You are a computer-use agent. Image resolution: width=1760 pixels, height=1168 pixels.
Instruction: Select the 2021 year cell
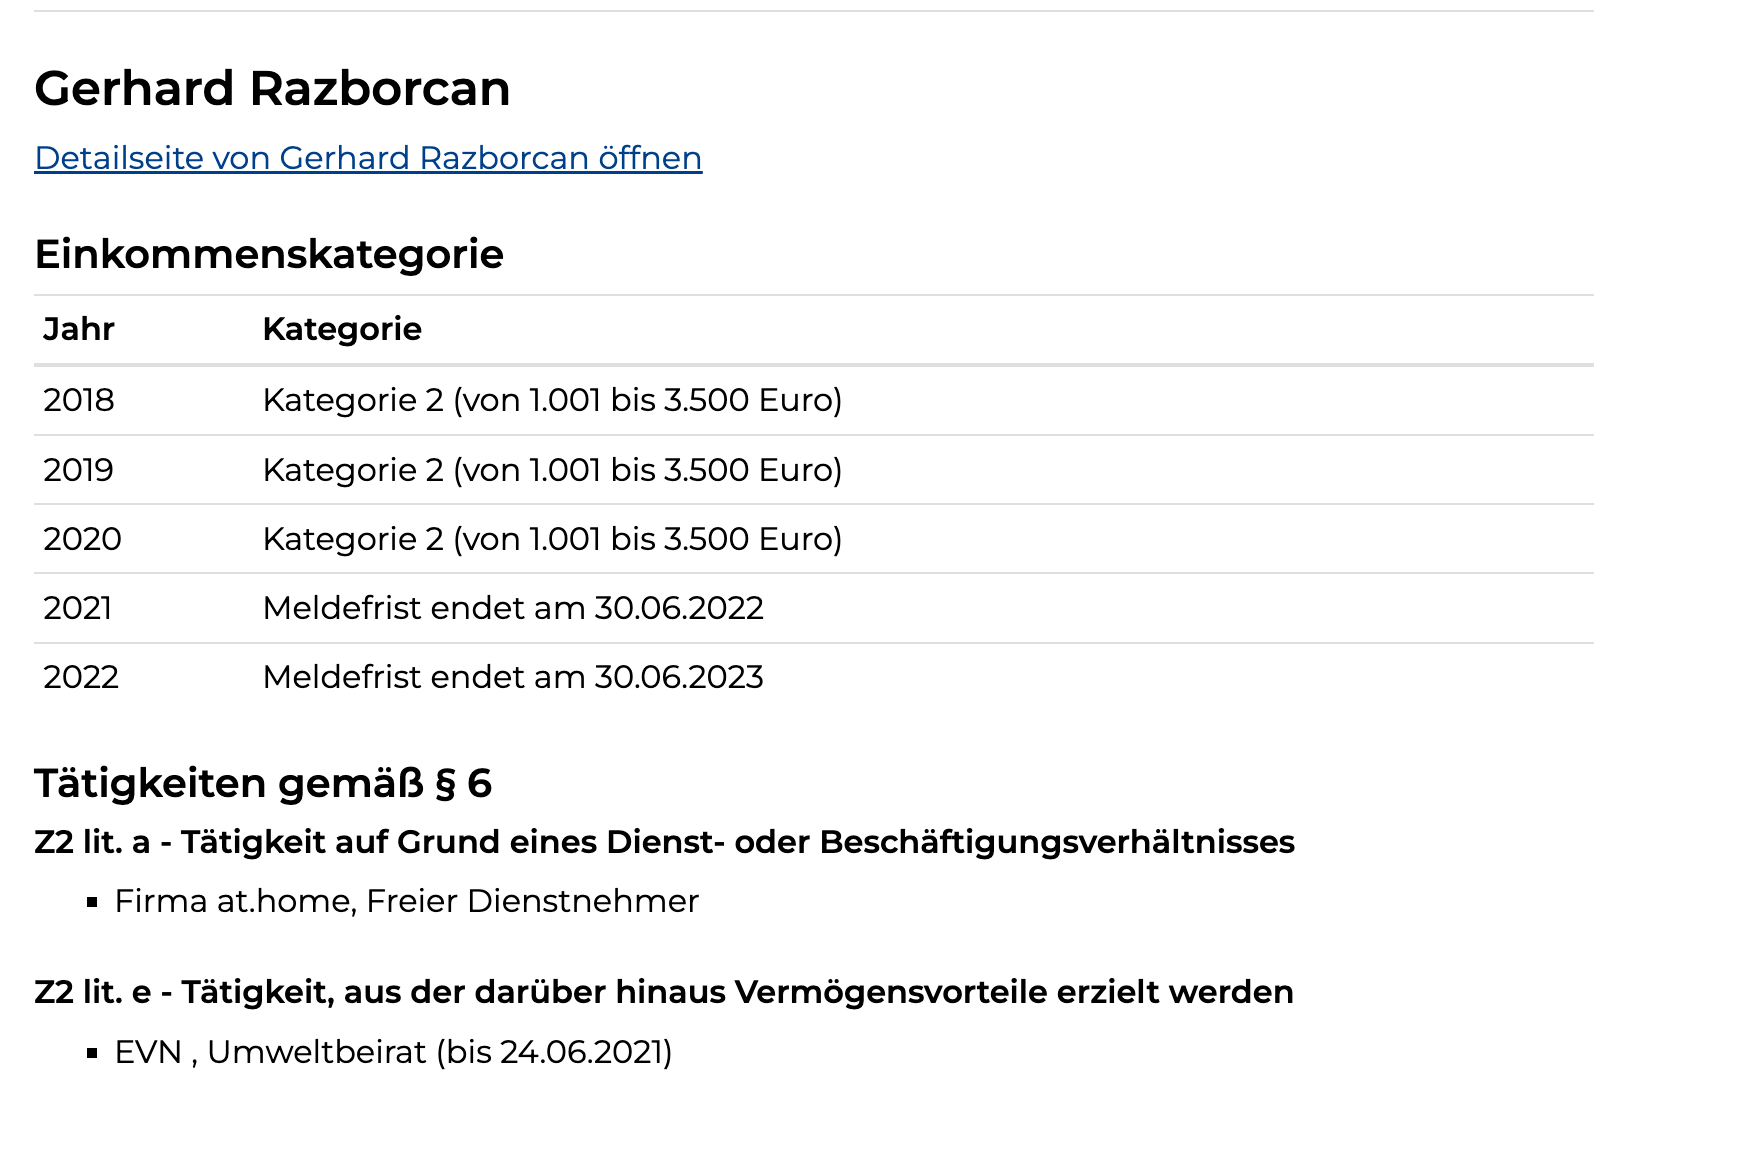pos(78,608)
